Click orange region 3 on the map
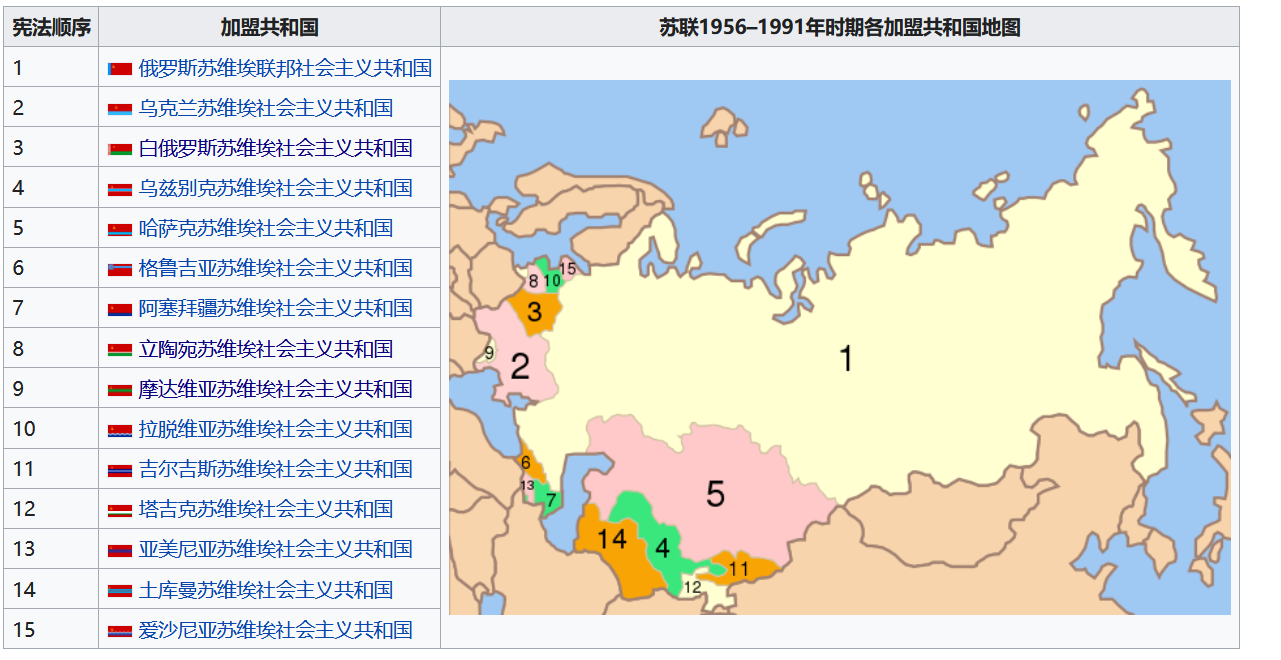 tap(534, 311)
